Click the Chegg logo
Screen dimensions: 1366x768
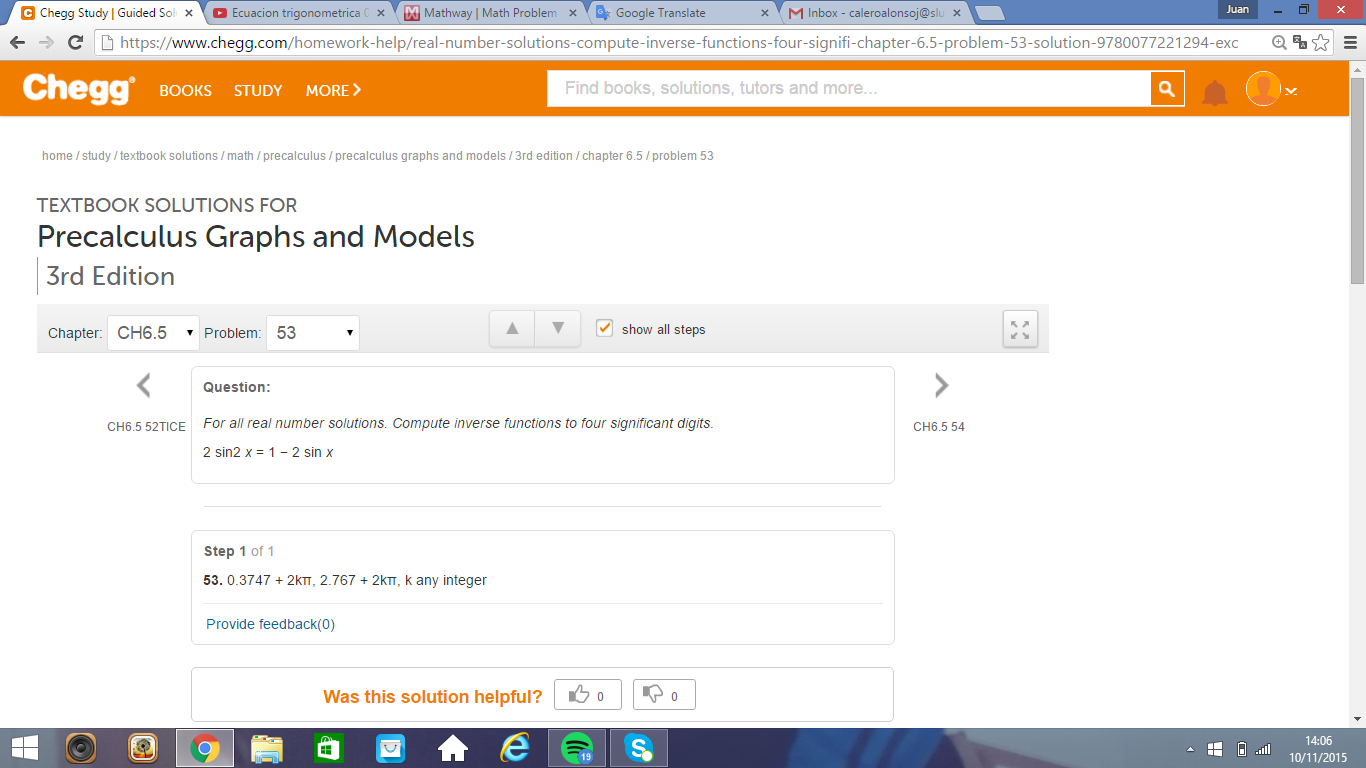77,88
